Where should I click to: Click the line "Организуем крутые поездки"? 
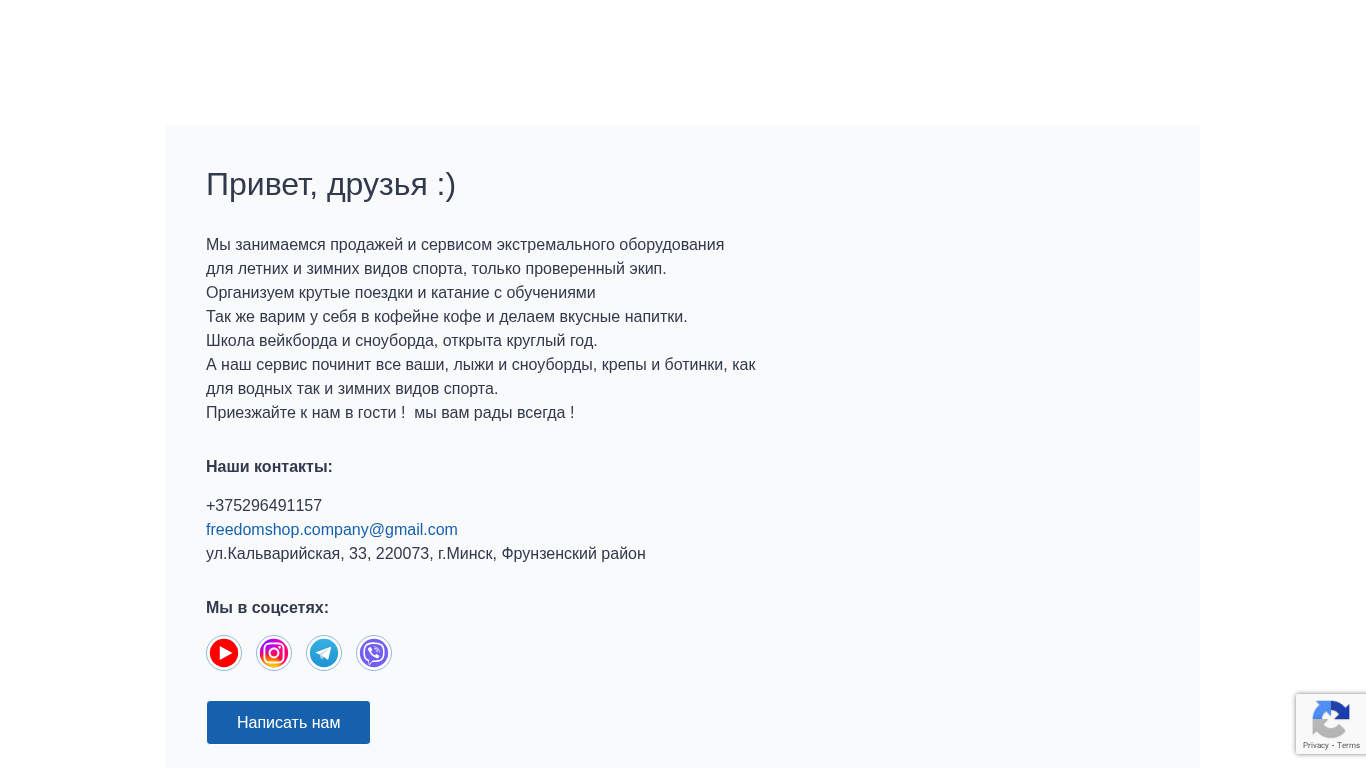coord(400,293)
